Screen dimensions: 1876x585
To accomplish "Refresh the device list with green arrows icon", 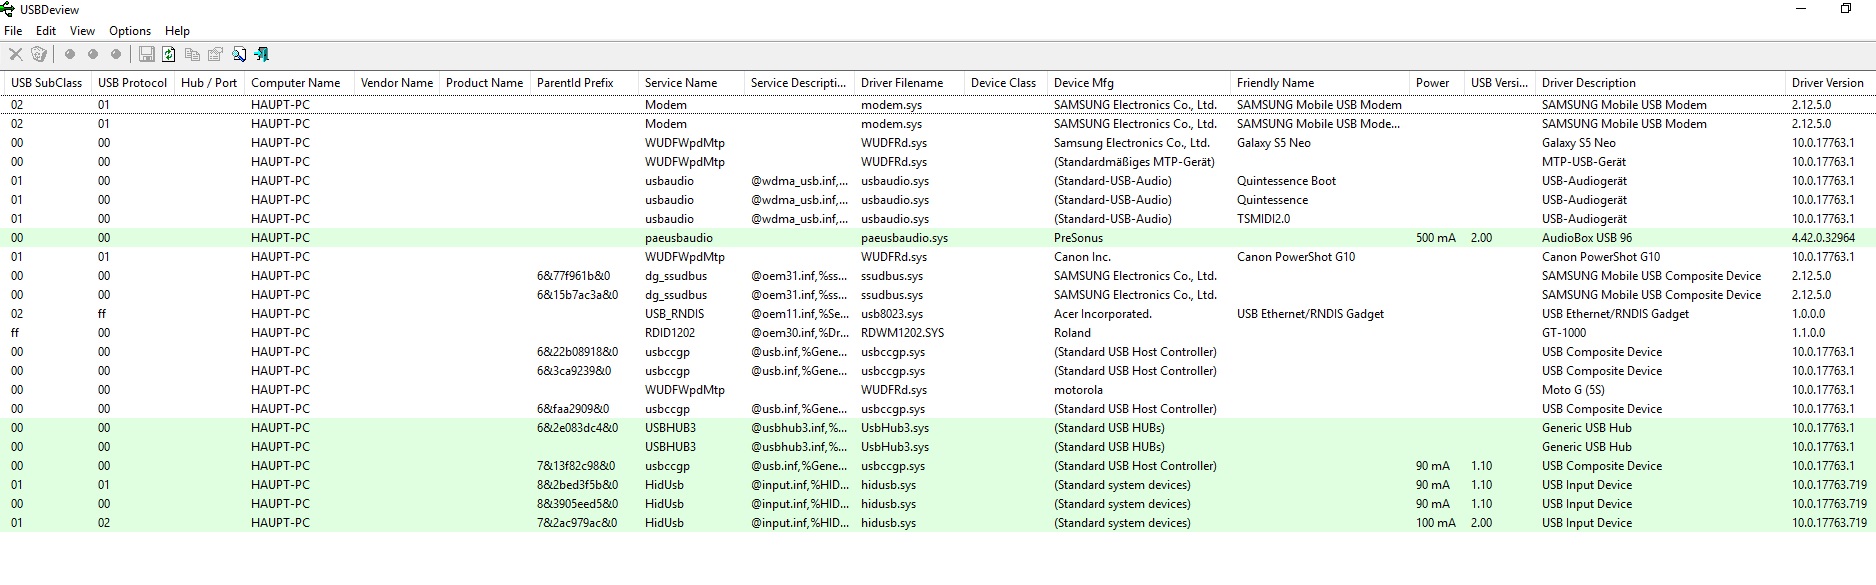I will pos(169,54).
